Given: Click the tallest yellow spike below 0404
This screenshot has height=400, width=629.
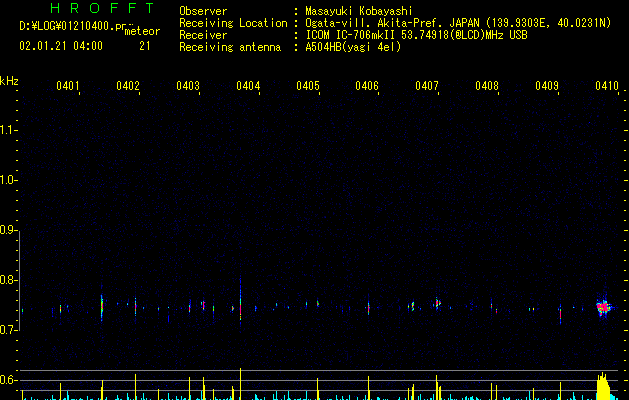Looking at the screenshot, I should (240, 384).
